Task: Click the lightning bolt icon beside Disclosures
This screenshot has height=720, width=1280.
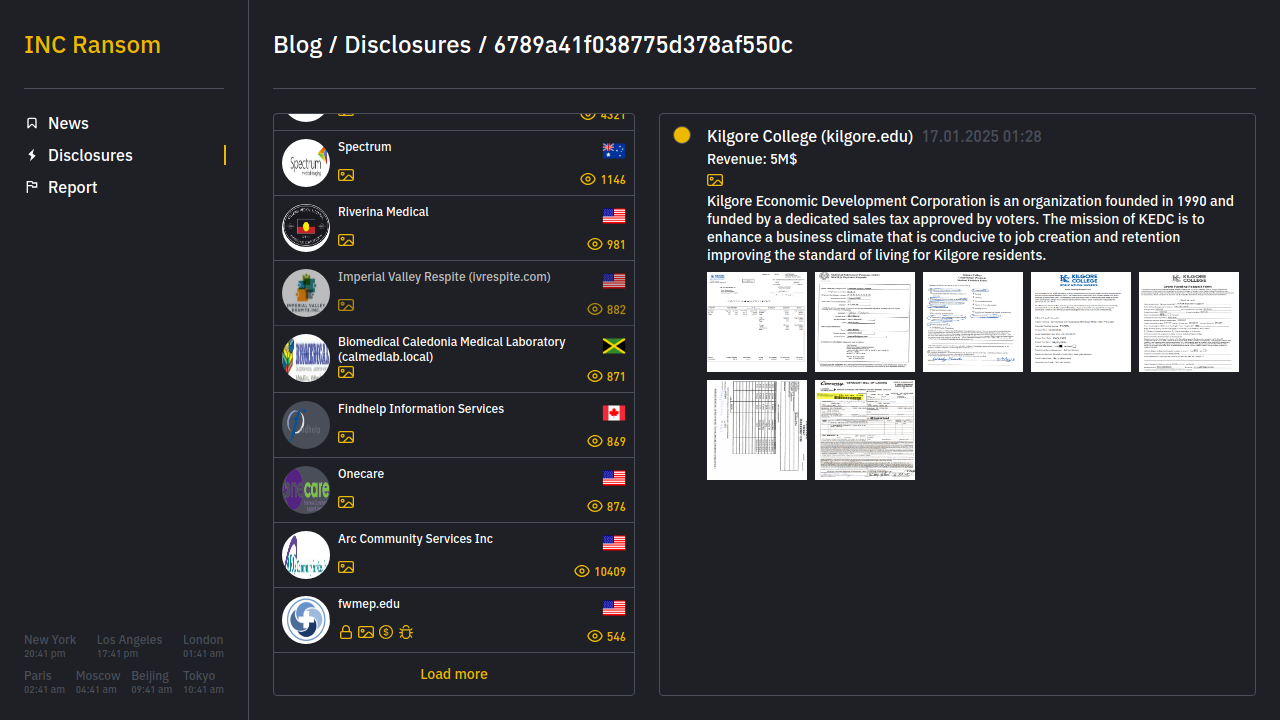Action: pos(32,155)
